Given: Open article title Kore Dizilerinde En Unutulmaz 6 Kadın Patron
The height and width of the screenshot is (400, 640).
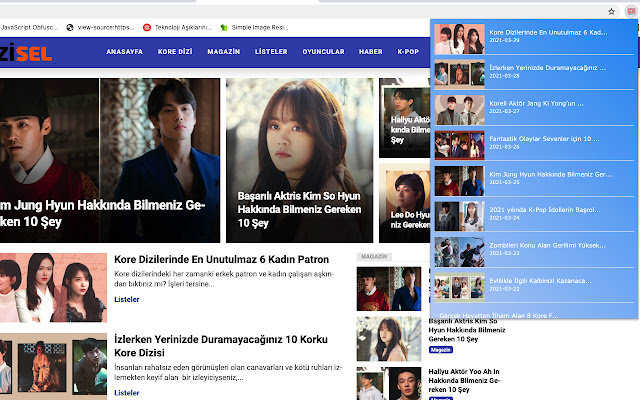Looking at the screenshot, I should pos(222,260).
